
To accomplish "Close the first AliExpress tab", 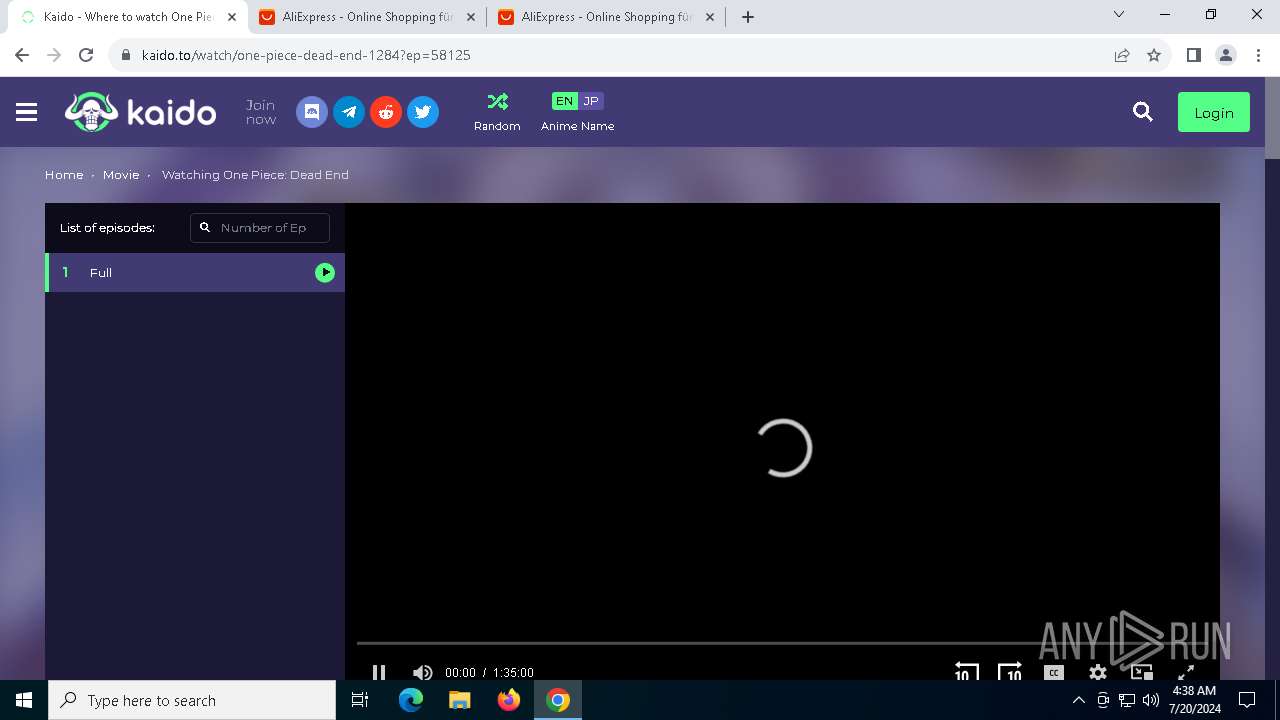I will coord(470,17).
